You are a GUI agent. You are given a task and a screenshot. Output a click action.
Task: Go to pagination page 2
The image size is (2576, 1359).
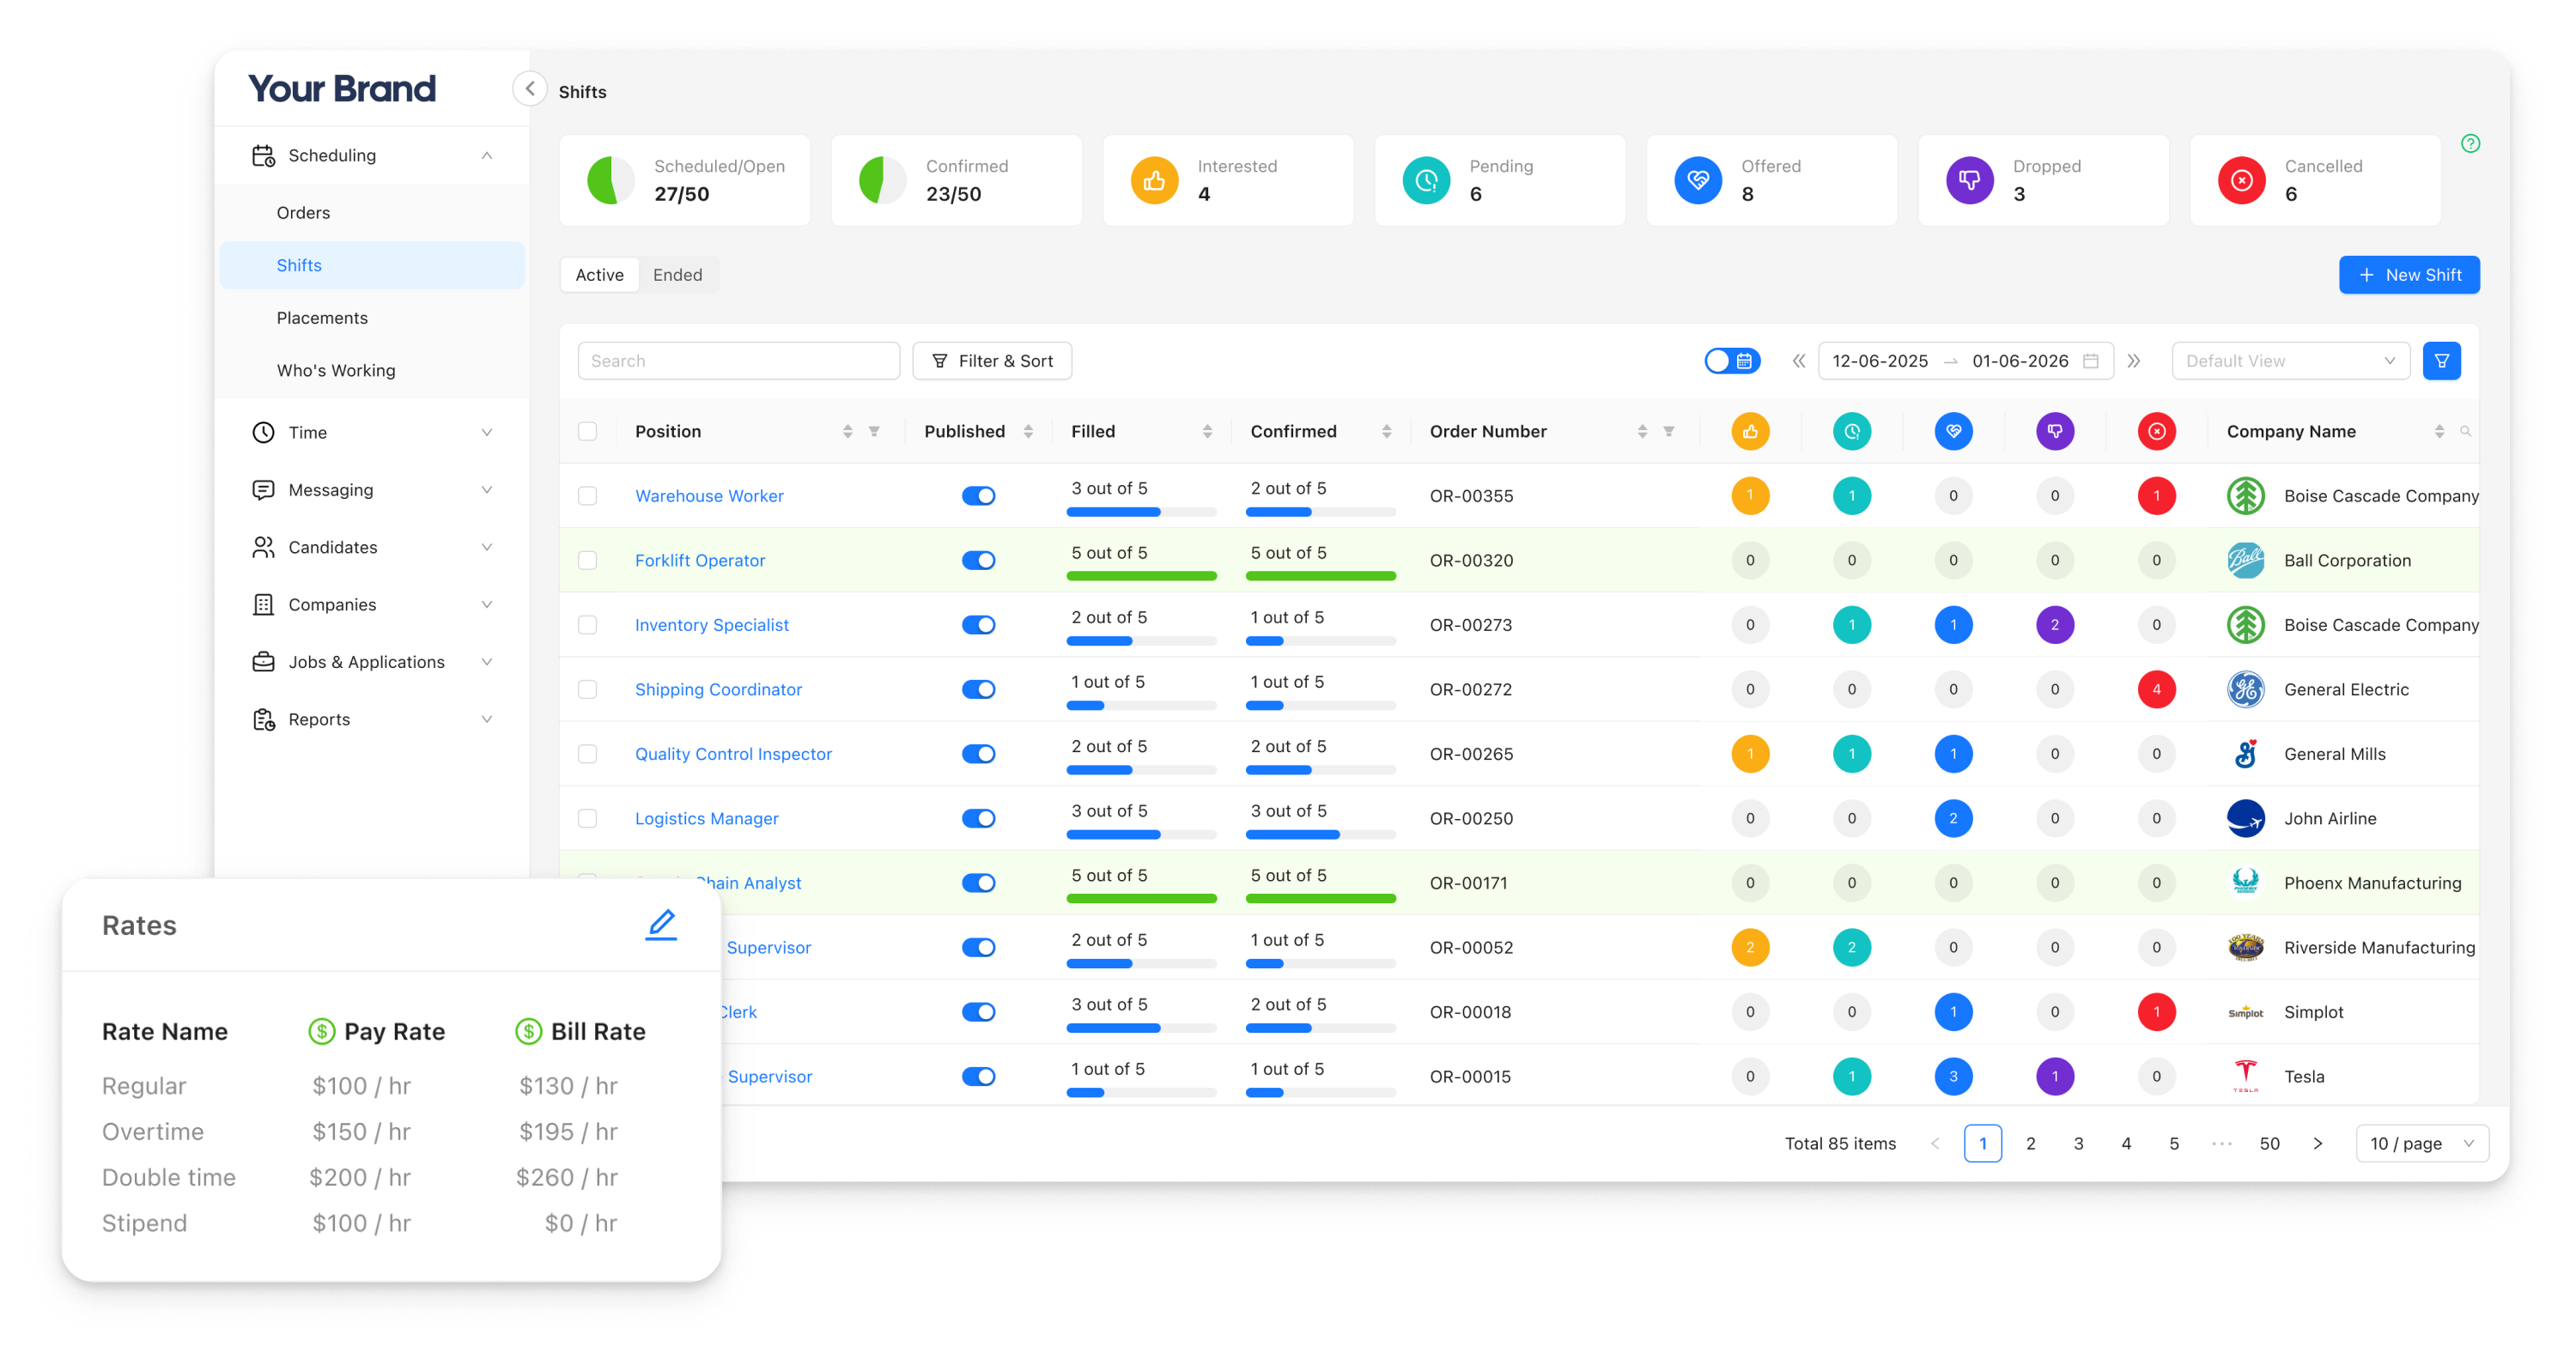coord(2030,1143)
